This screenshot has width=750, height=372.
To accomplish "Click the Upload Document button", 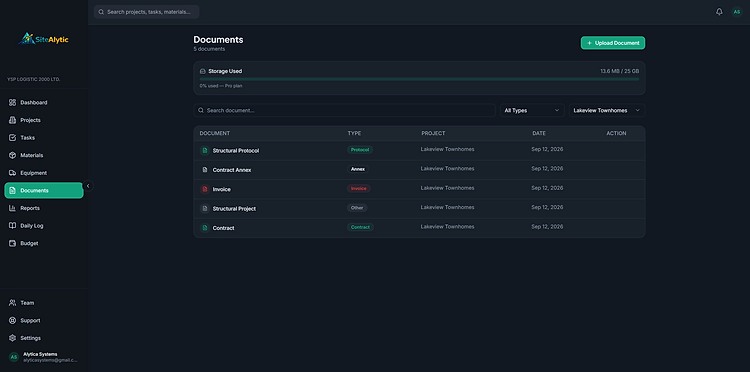I will [613, 43].
